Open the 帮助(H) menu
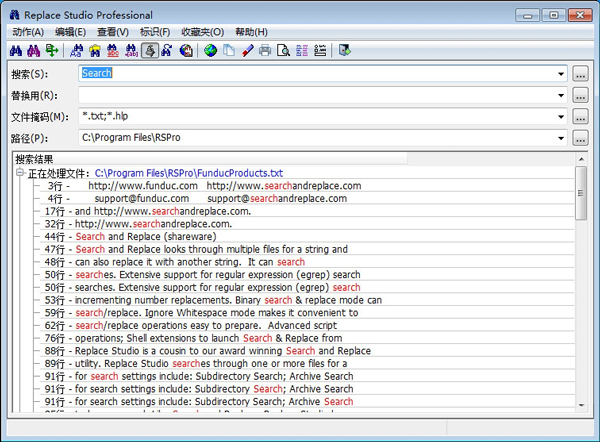The image size is (600, 442). (x=251, y=32)
